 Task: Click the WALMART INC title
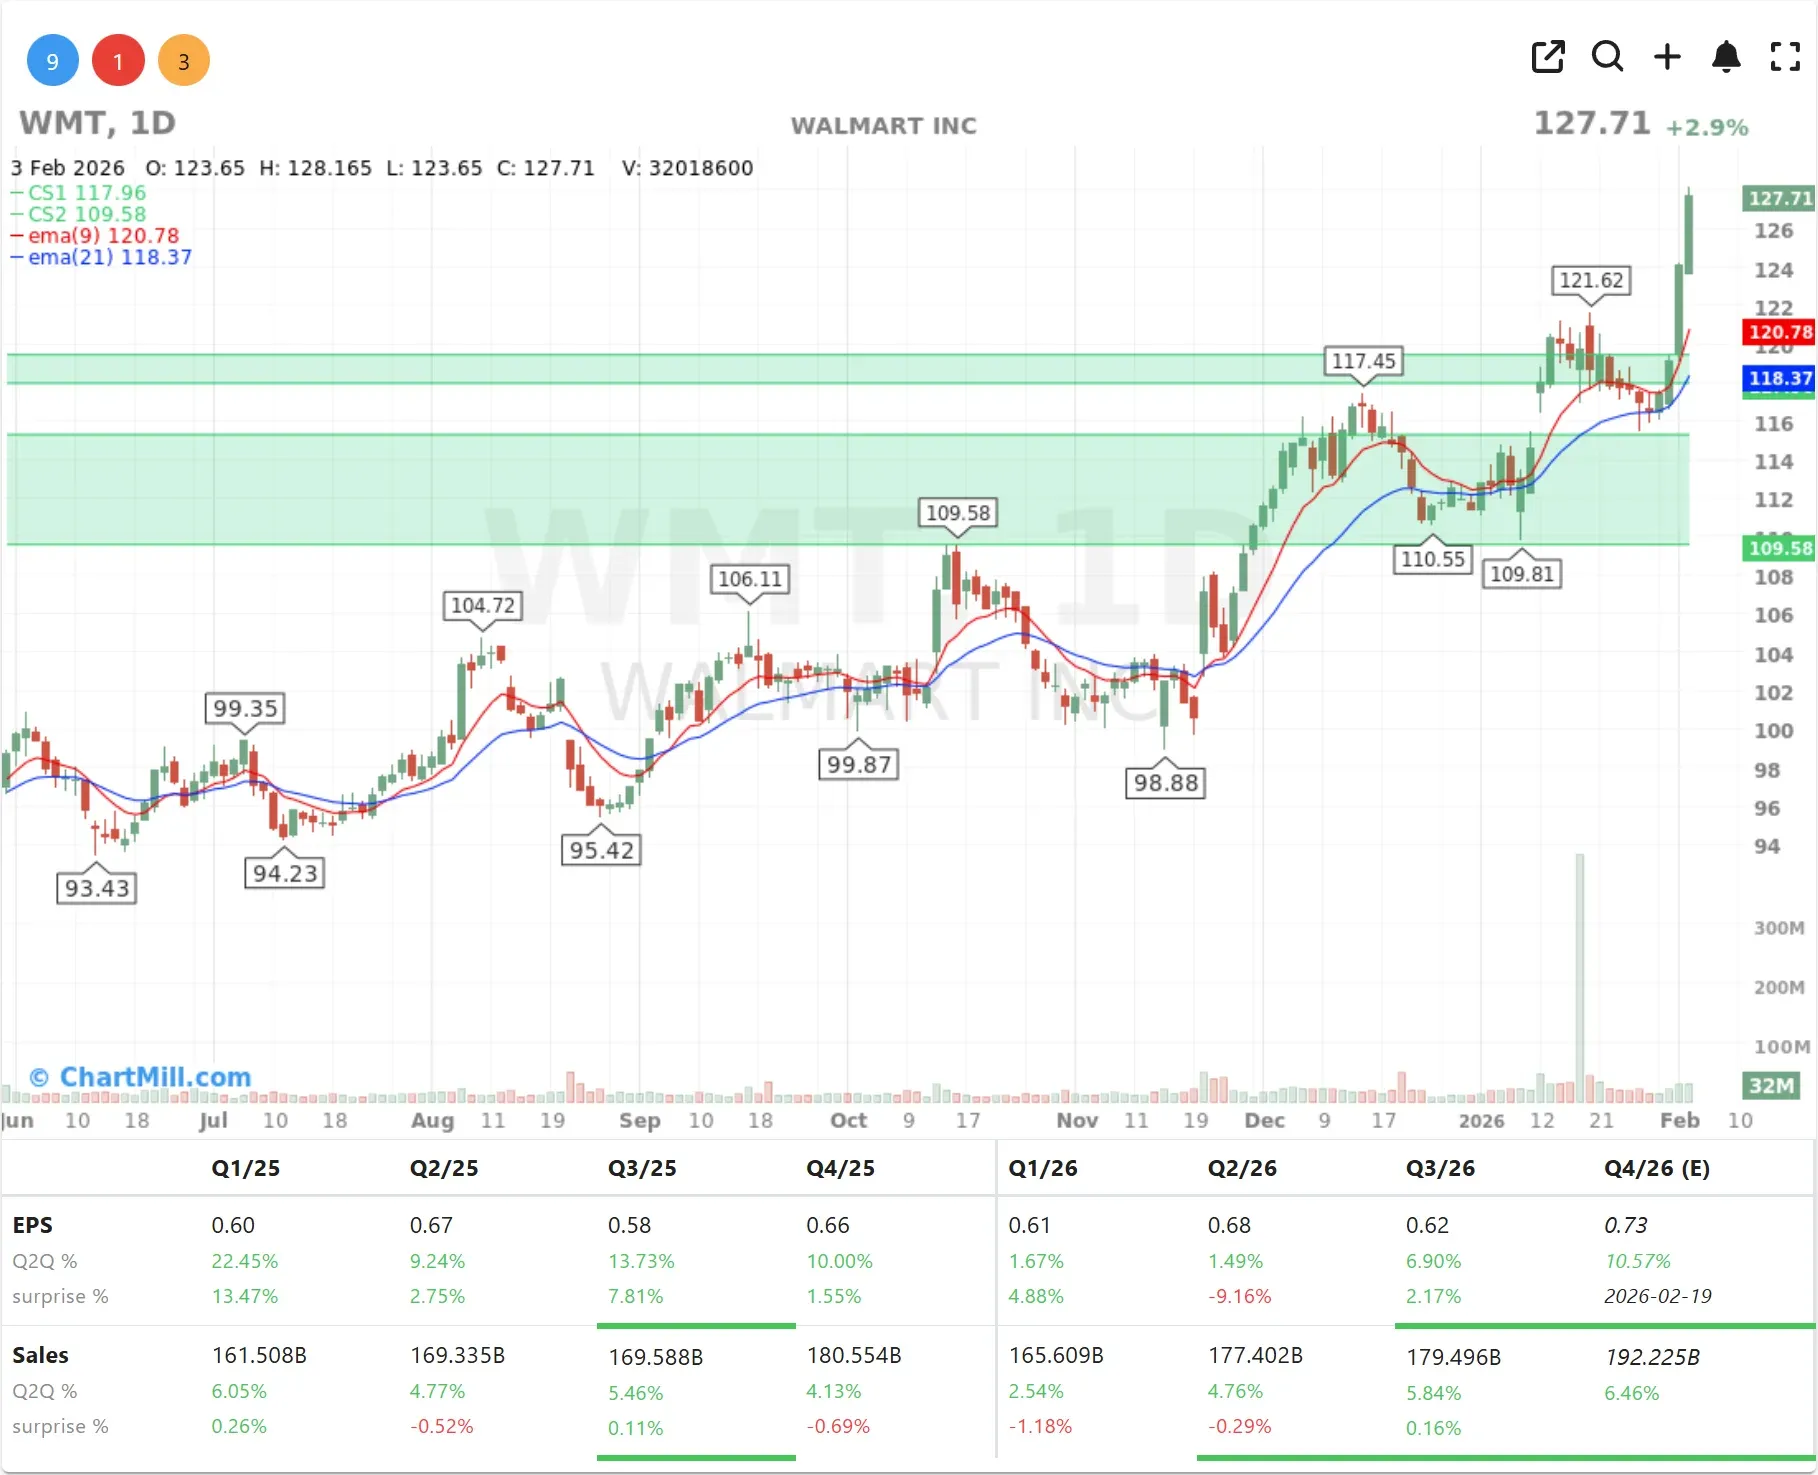click(884, 126)
